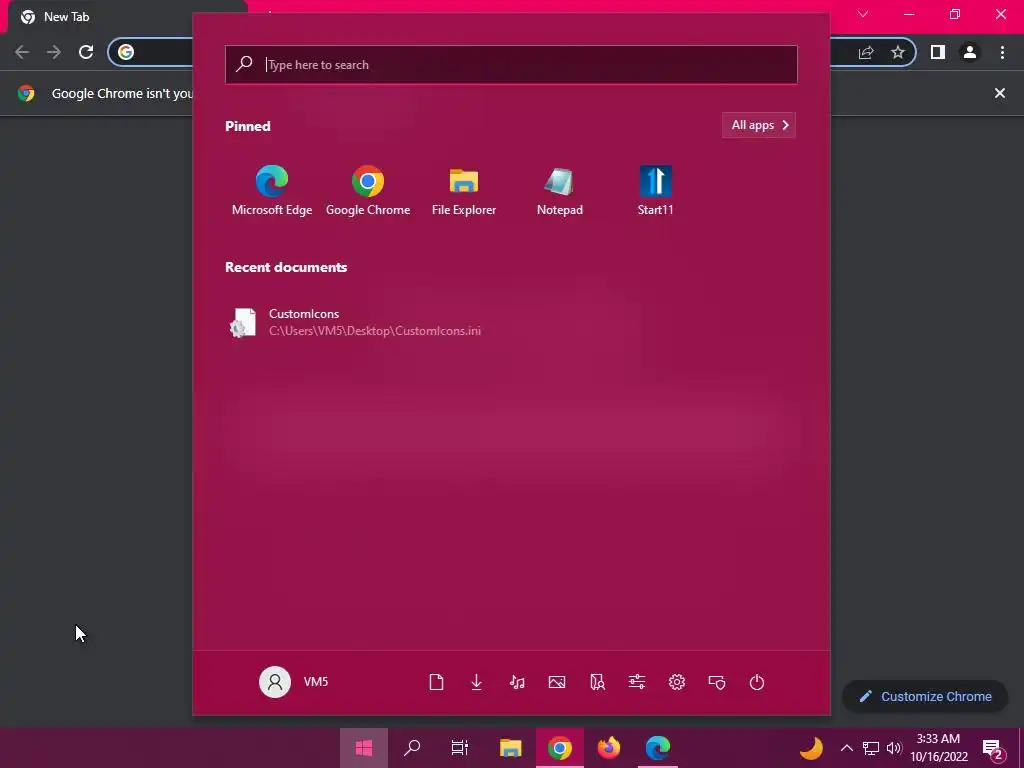
Task: Open File Explorer from the taskbar
Action: click(x=510, y=748)
